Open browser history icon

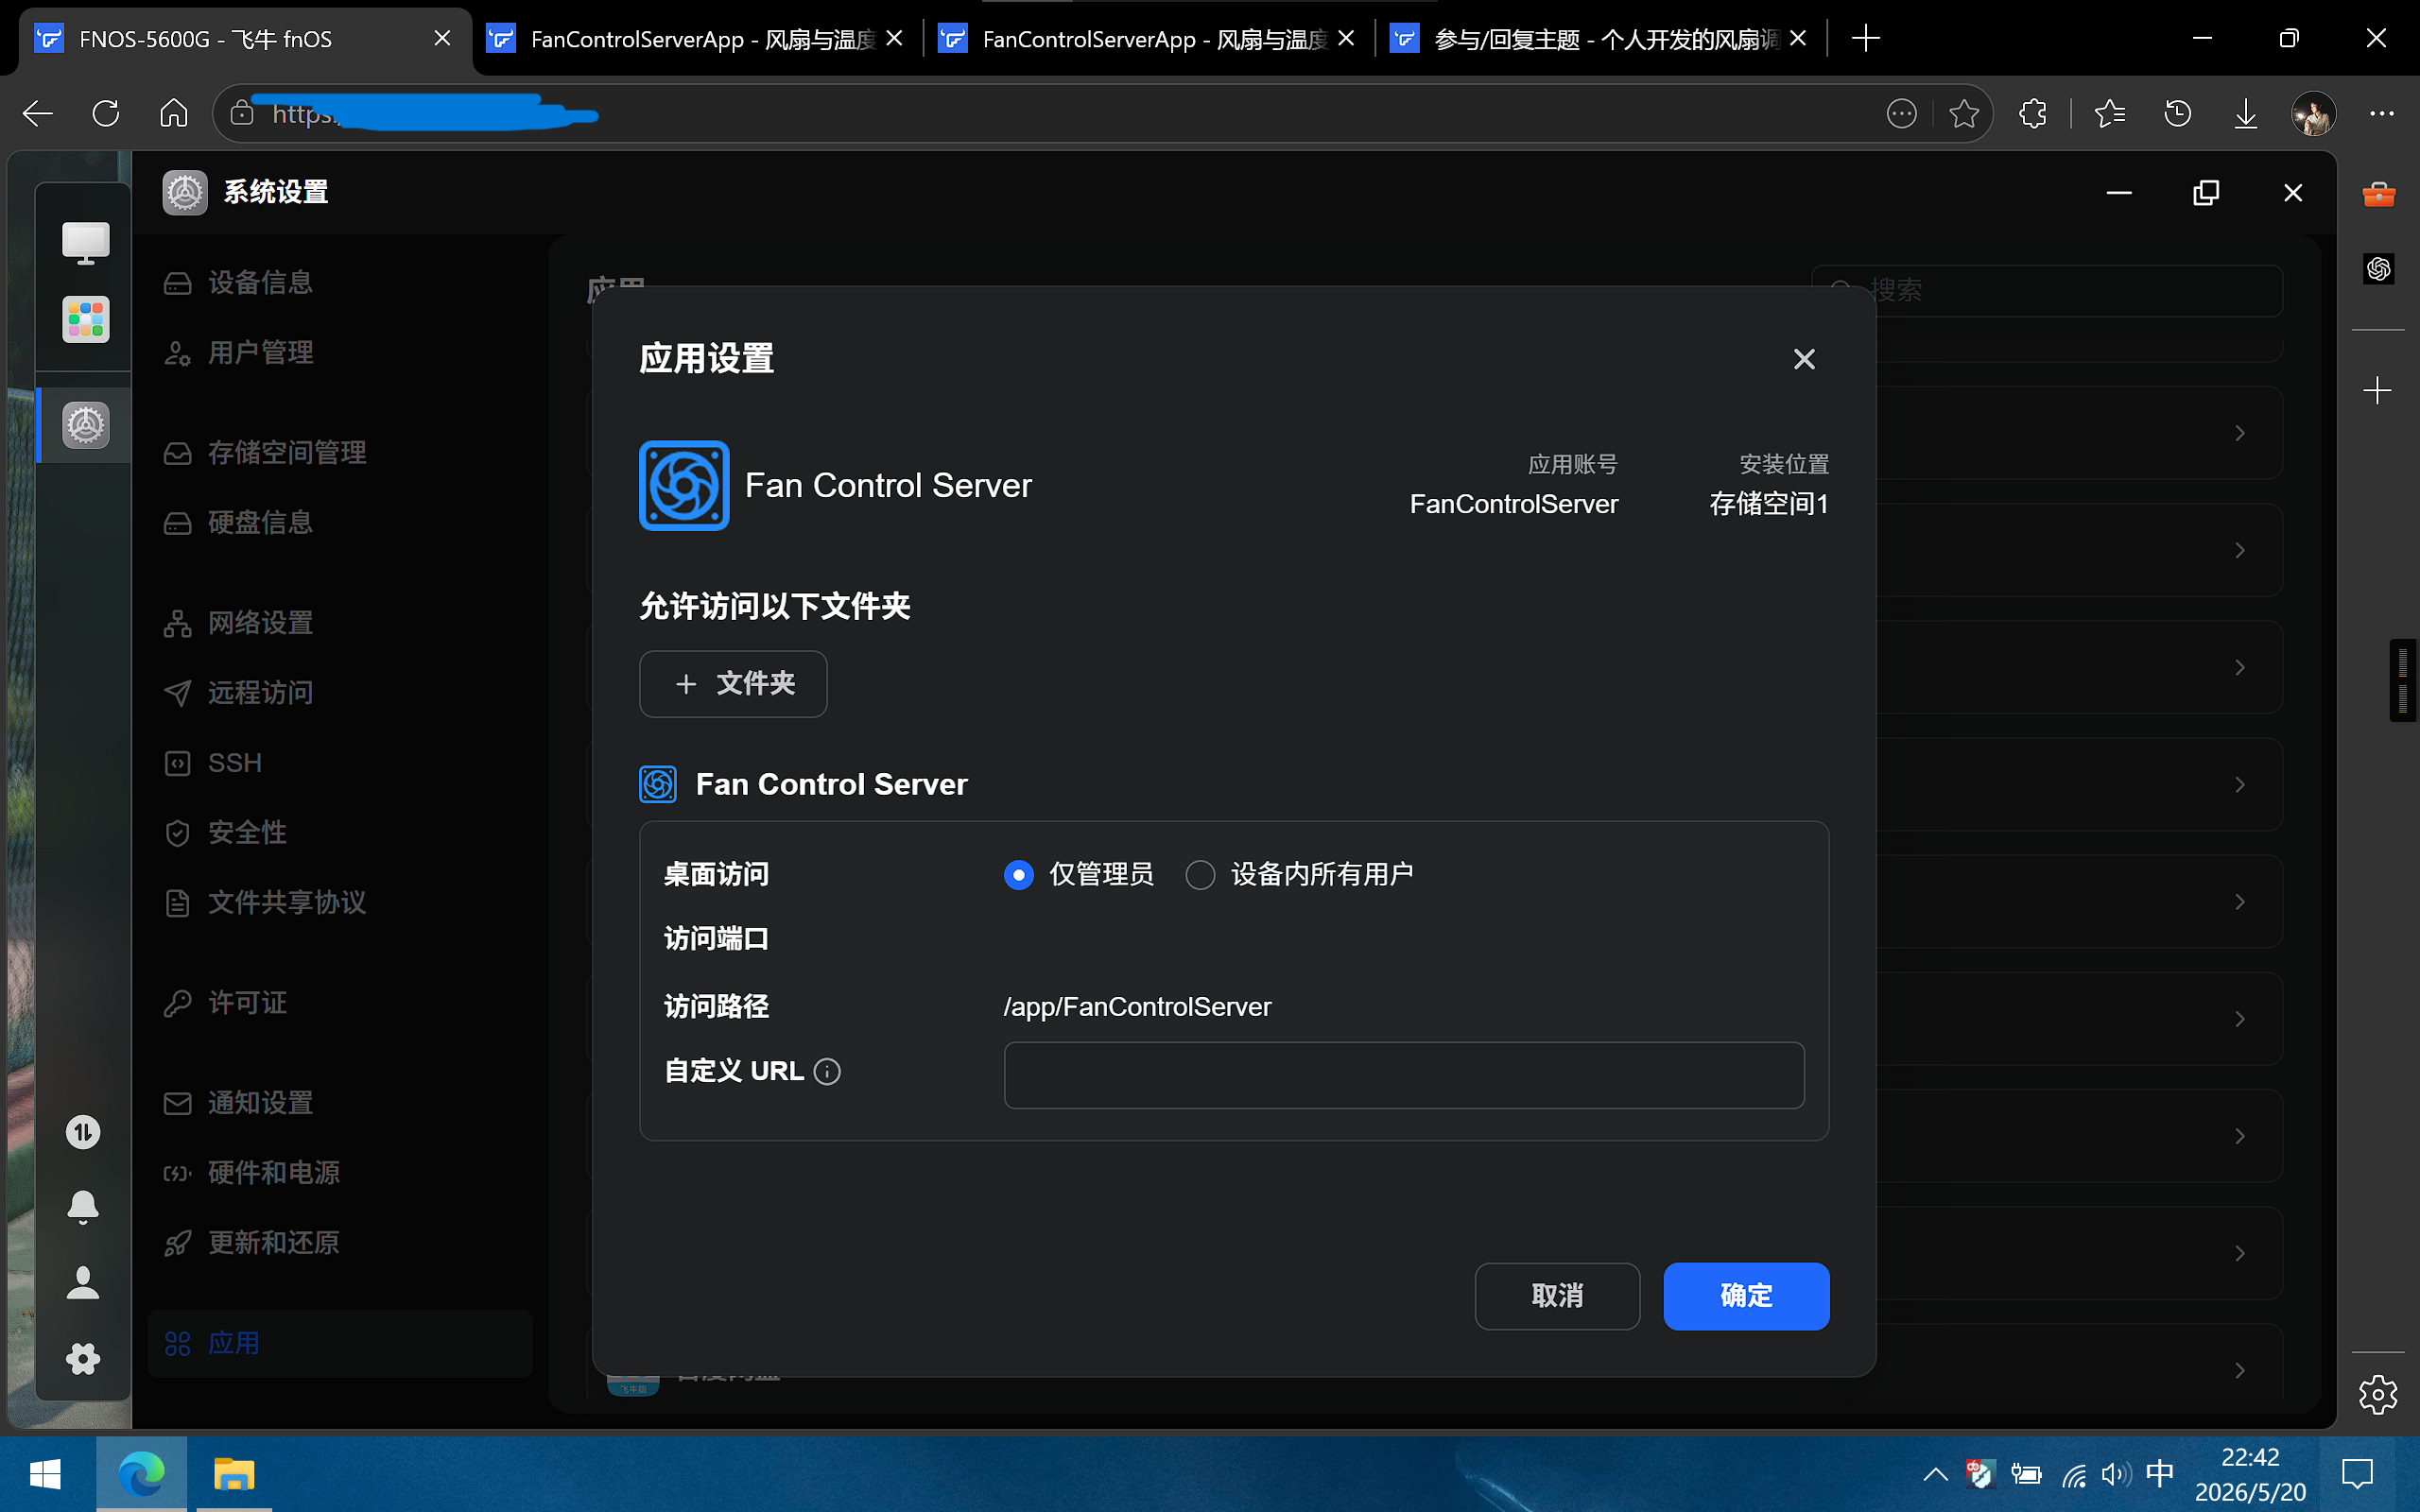pyautogui.click(x=2178, y=114)
